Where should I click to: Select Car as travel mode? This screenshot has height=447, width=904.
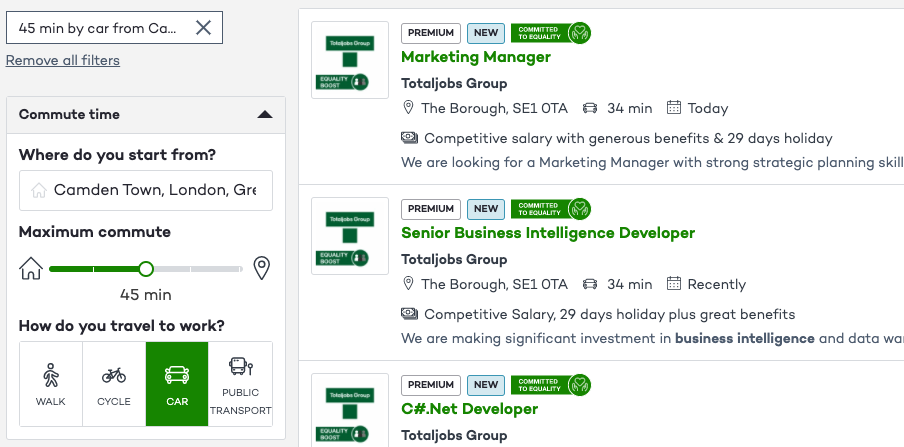(177, 384)
